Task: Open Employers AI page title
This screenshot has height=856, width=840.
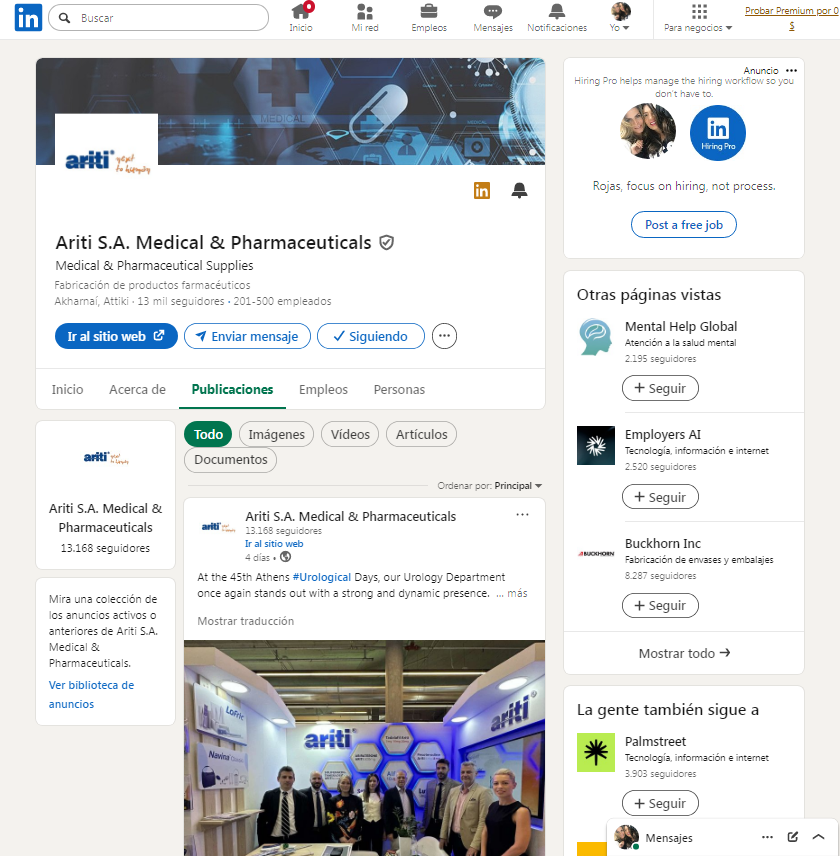Action: [x=663, y=435]
